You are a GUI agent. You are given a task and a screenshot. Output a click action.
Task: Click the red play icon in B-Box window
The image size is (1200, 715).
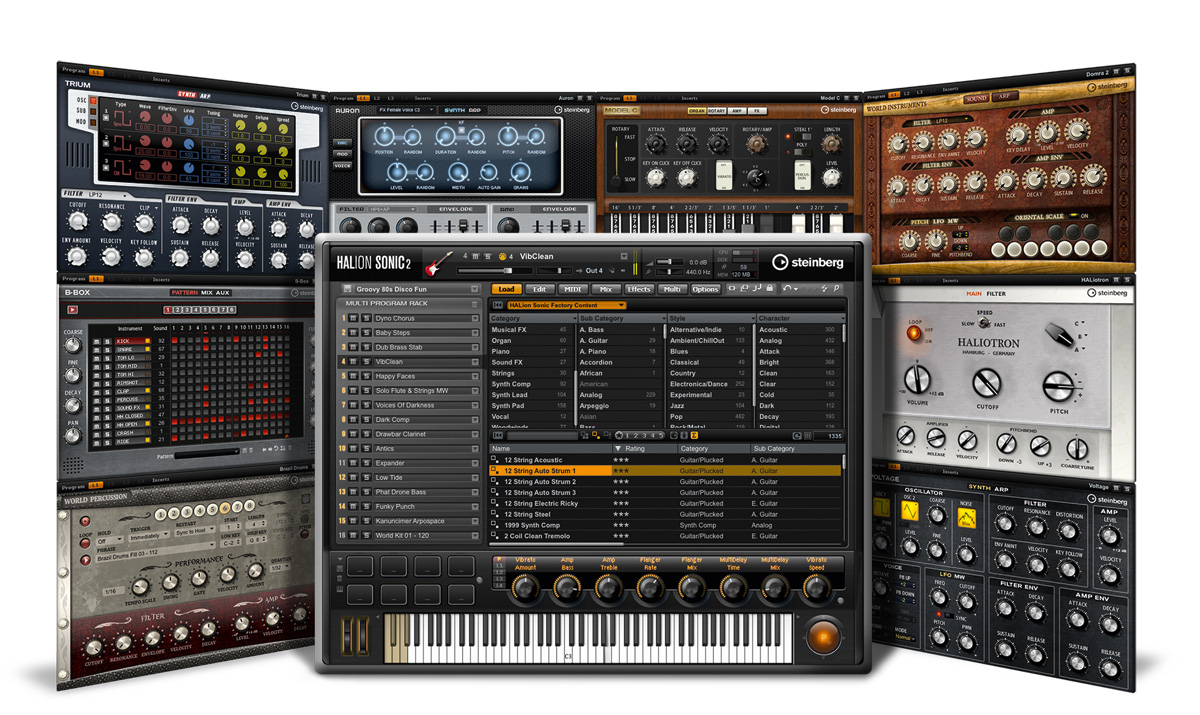tap(72, 309)
